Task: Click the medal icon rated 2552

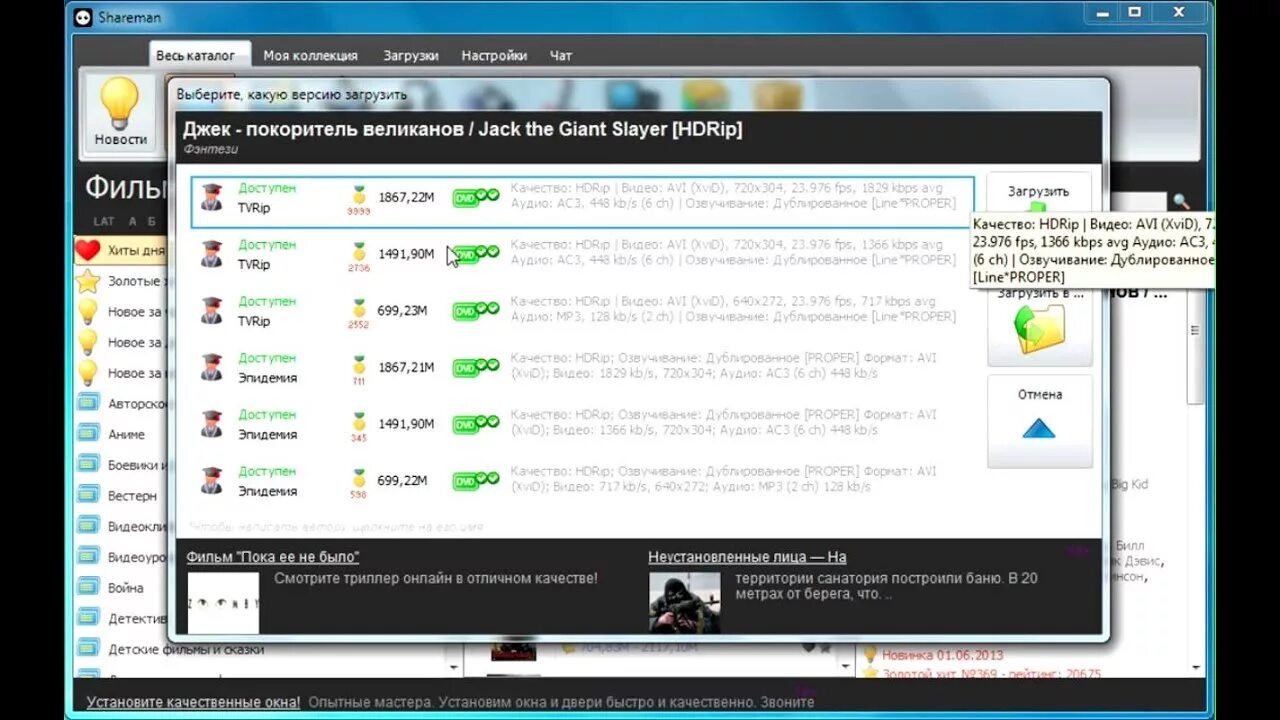Action: click(x=359, y=308)
